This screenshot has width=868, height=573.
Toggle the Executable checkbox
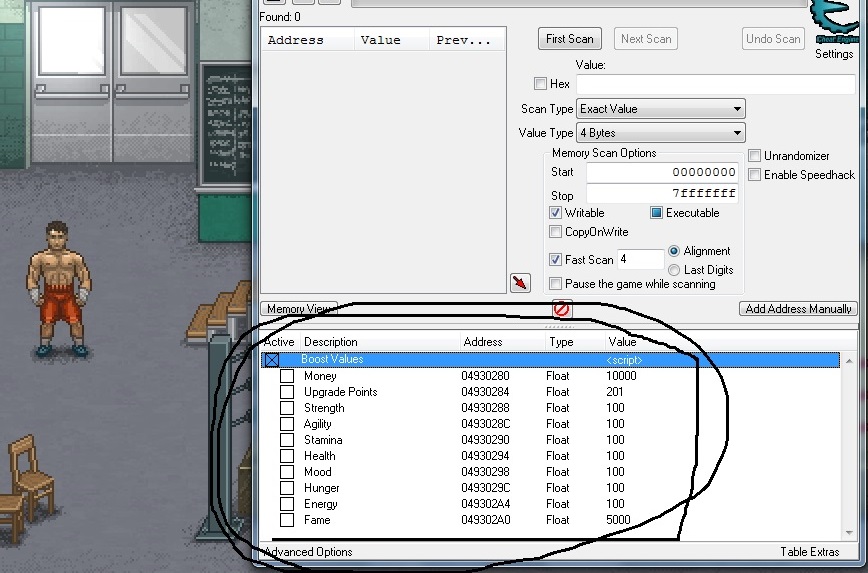pyautogui.click(x=656, y=213)
